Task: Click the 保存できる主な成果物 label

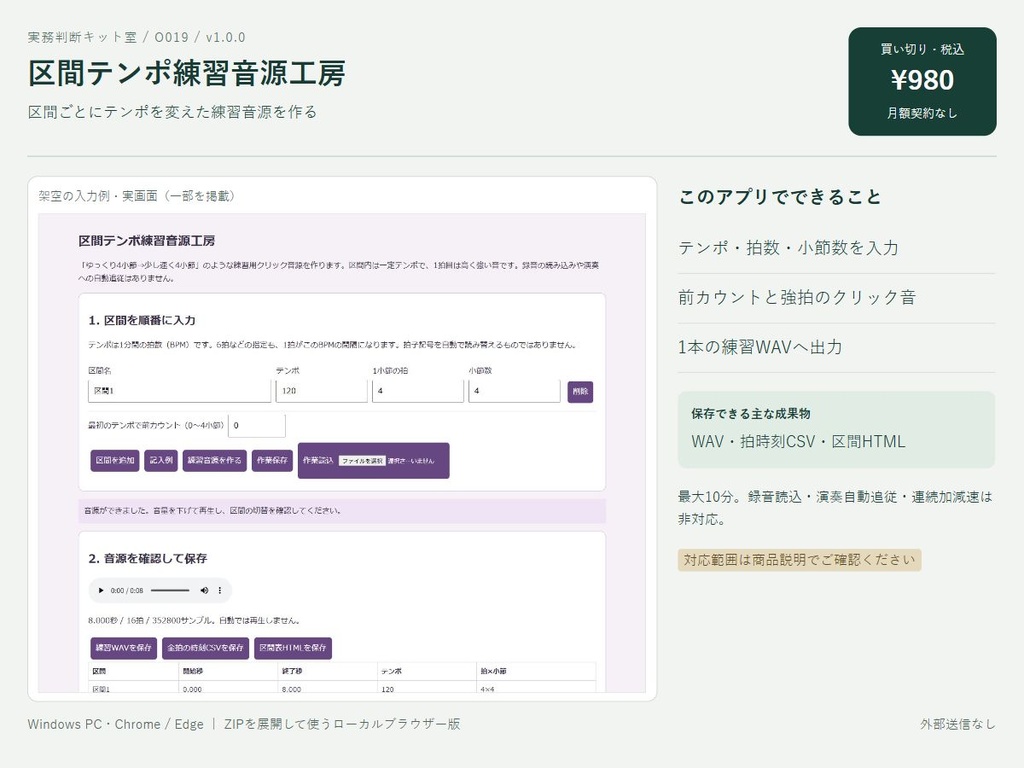Action: pyautogui.click(x=750, y=413)
